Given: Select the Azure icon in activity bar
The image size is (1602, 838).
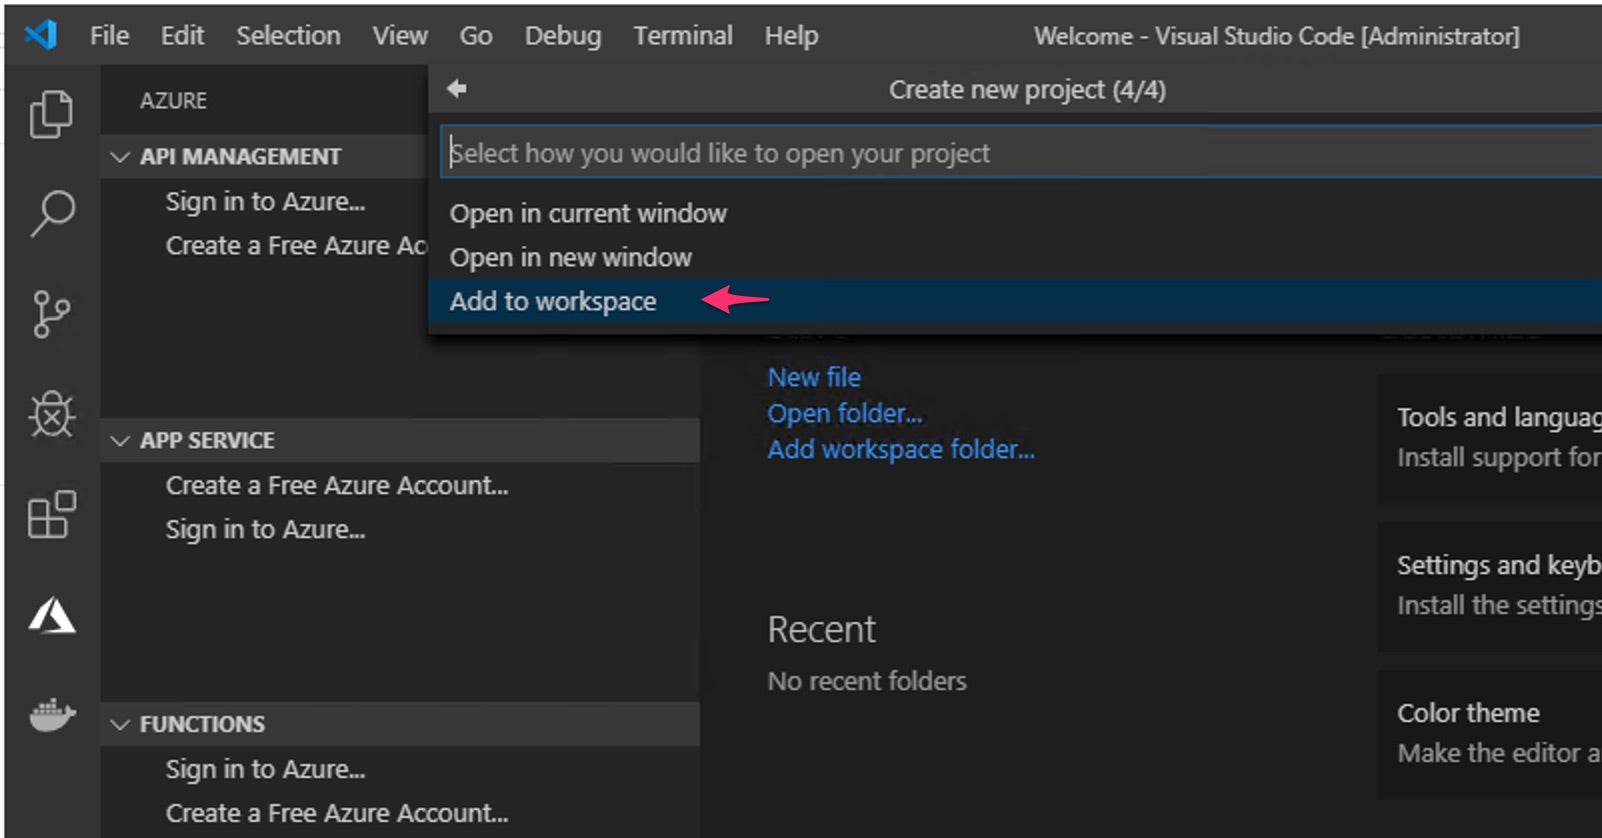Looking at the screenshot, I should pos(51,616).
